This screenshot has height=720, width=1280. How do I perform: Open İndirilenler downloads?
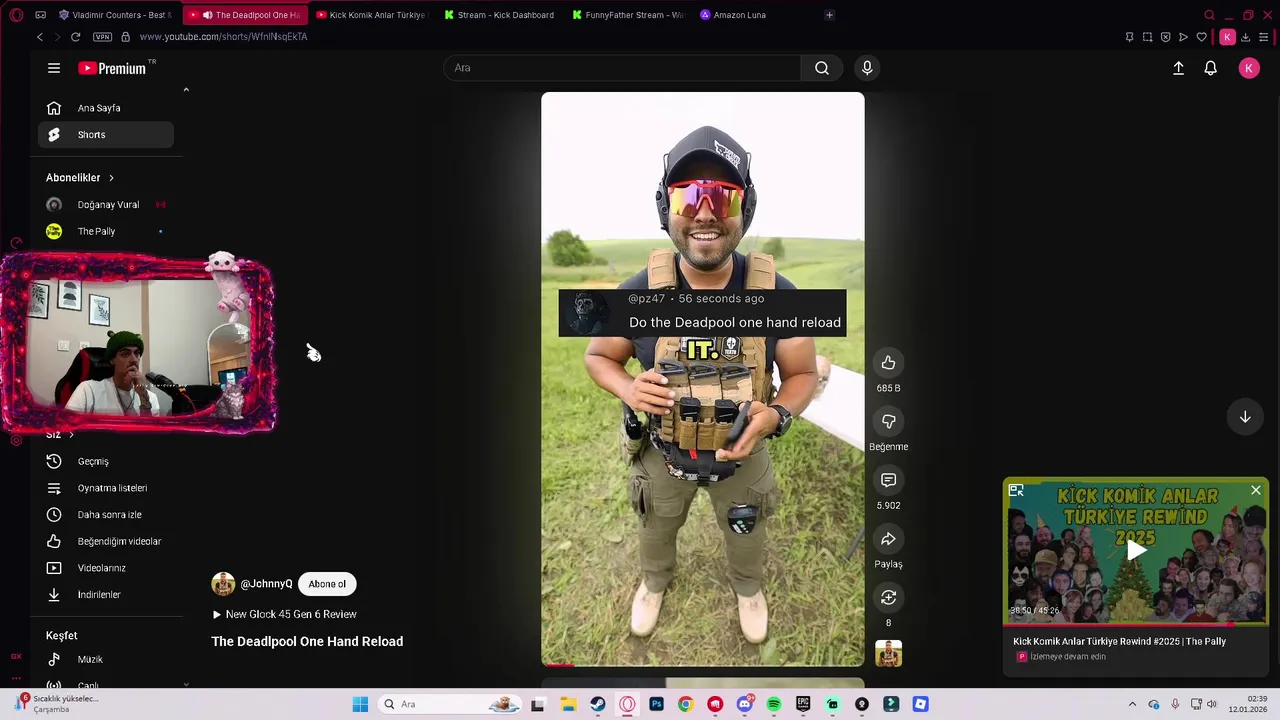106,595
